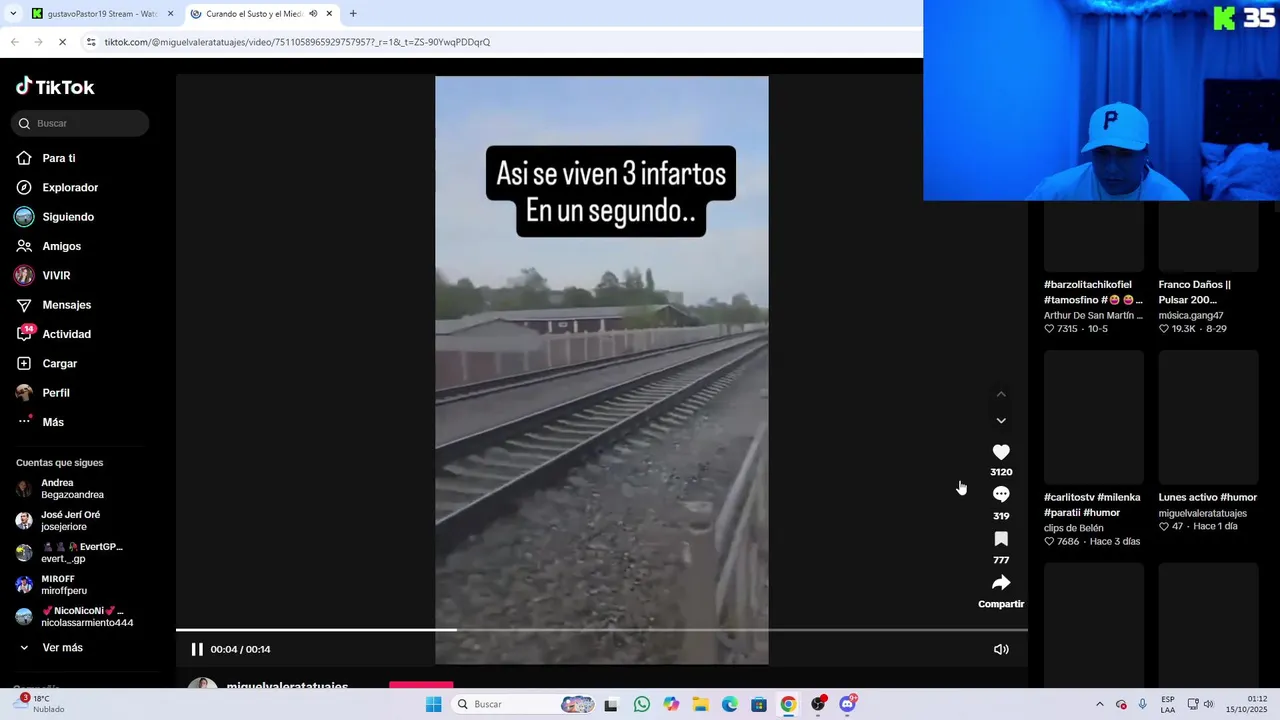The image size is (1280, 720).
Task: Close the gustavoPastor19 Stream tab
Action: [x=170, y=14]
